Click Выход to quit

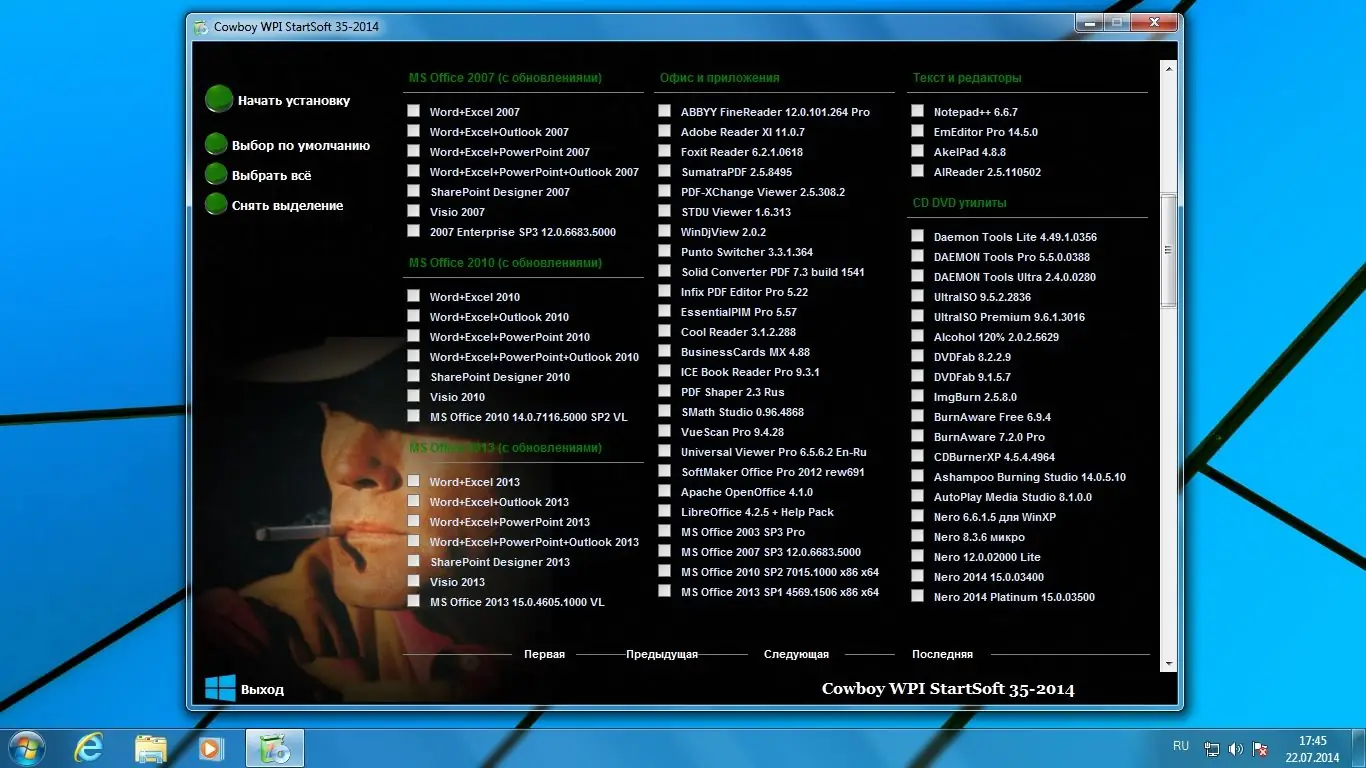point(262,689)
